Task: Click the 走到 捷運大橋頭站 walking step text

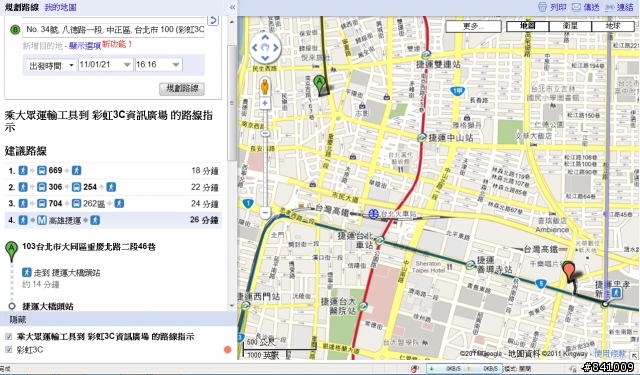Action: (x=67, y=273)
